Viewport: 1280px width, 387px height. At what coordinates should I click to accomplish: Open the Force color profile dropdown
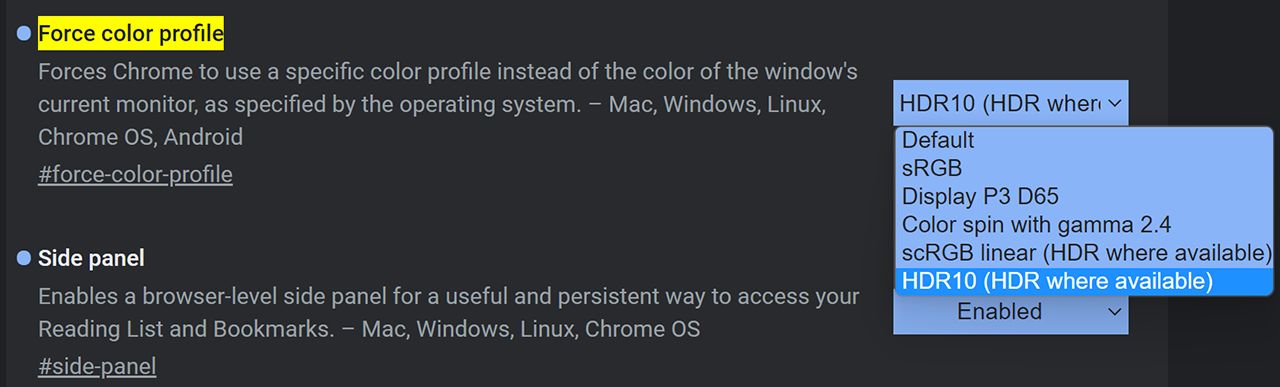tap(1011, 102)
